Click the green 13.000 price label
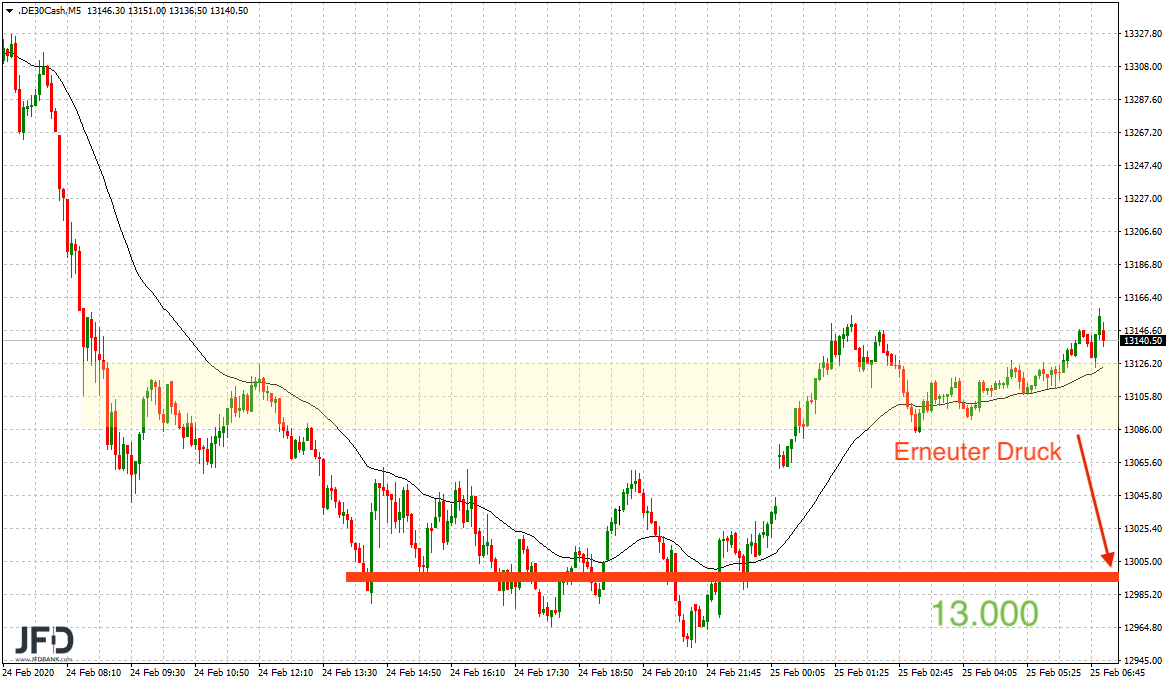This screenshot has height=684, width=1169. point(986,615)
